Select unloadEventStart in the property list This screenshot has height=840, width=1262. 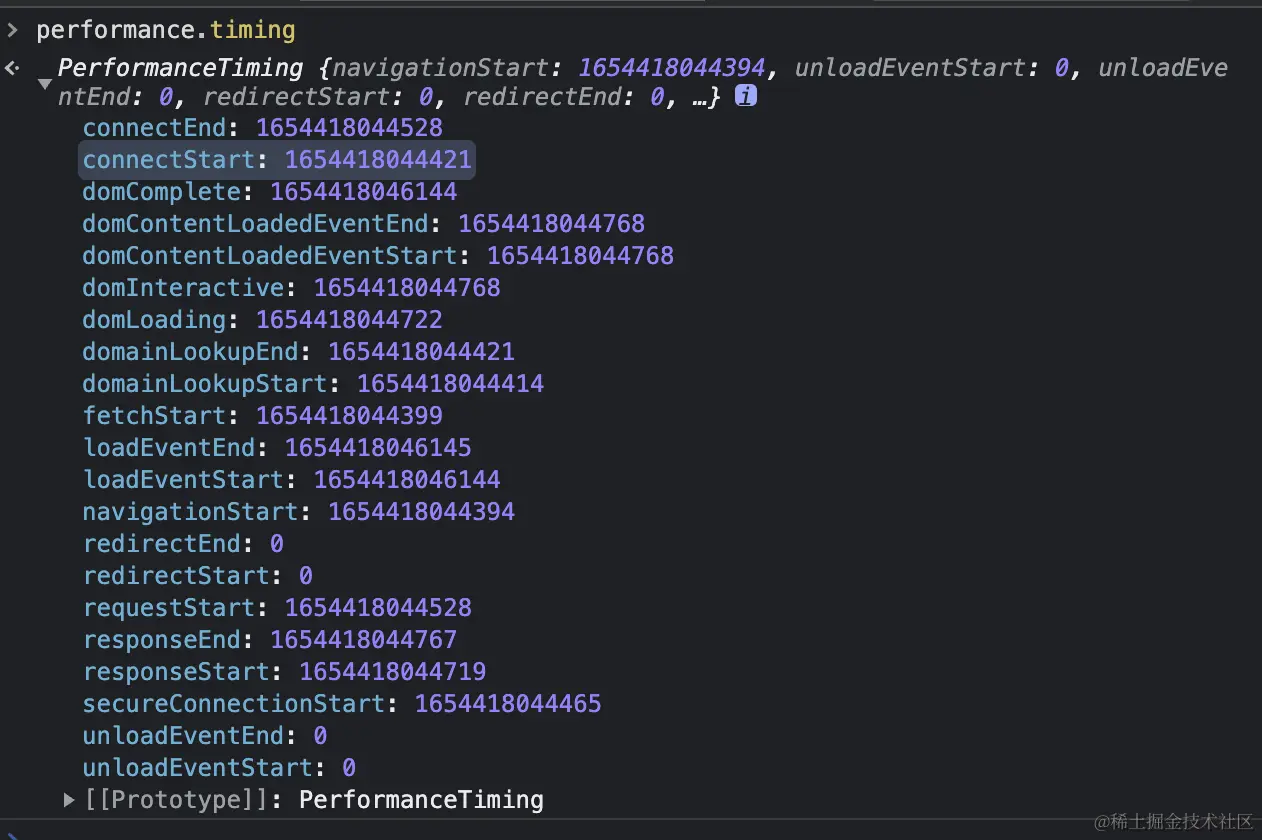click(x=219, y=768)
